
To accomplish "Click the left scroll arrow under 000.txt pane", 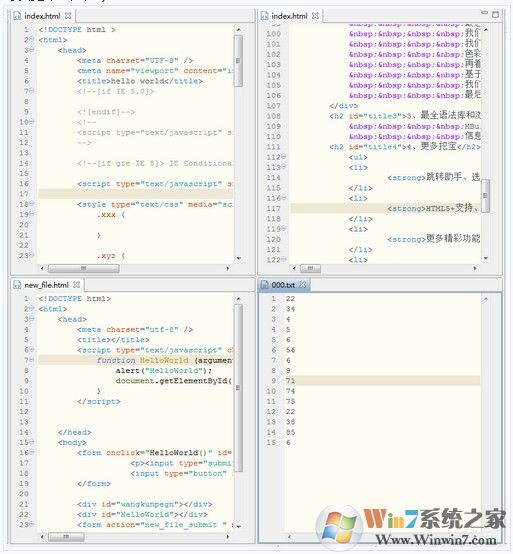I will click(290, 537).
